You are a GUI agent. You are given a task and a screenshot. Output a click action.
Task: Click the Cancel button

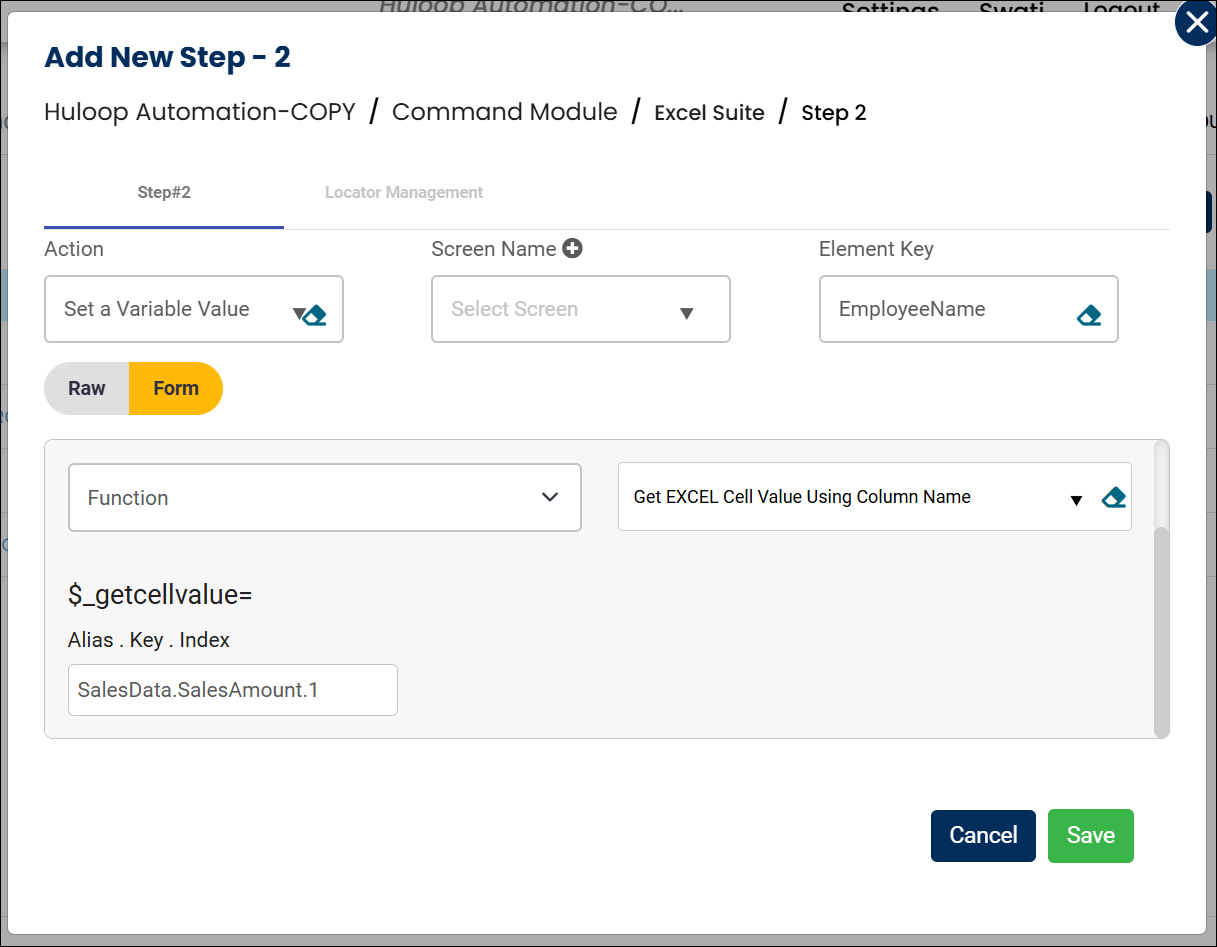point(982,836)
